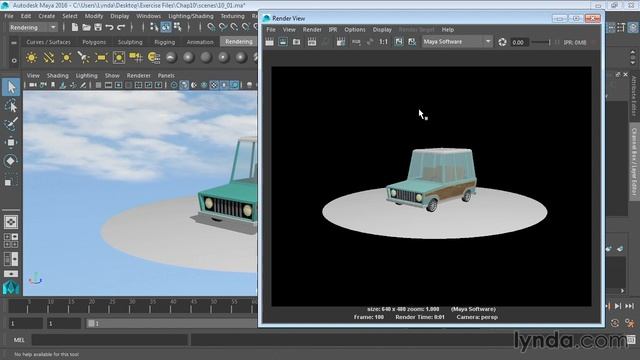Create an Area Light from the shelf
640x360 pixels.
tap(101, 58)
